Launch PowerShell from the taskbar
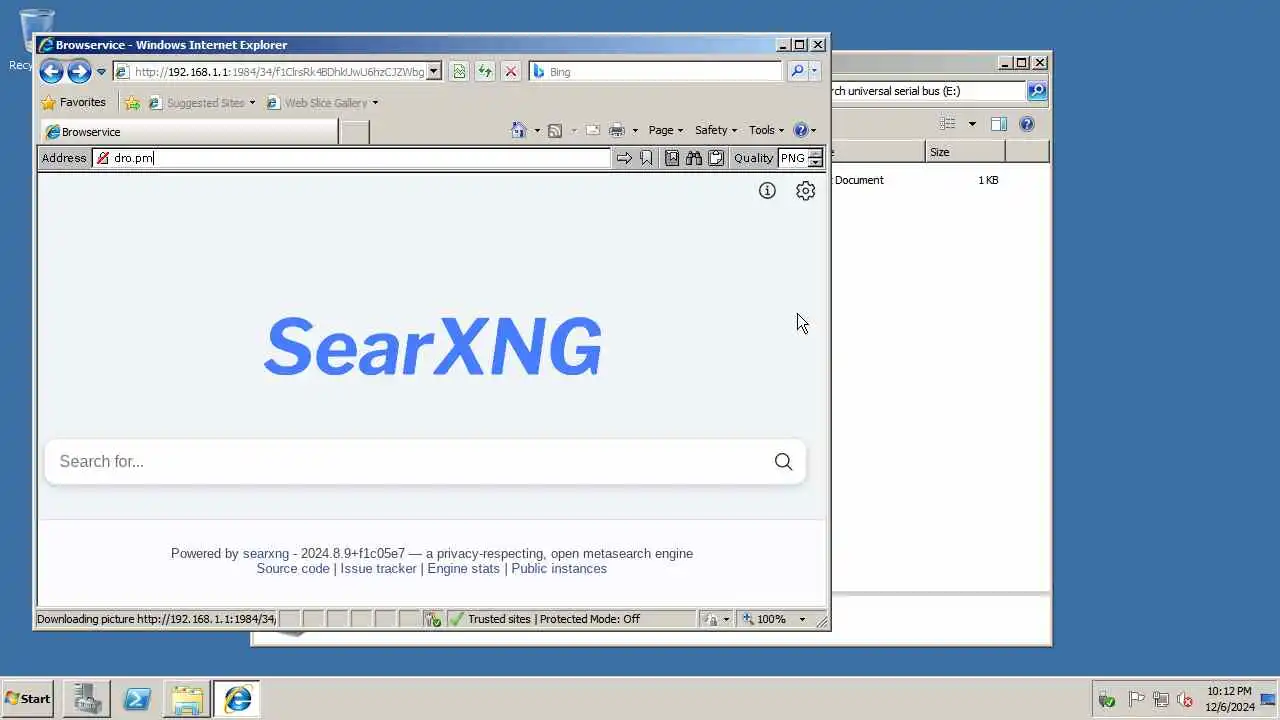Screen dimensions: 1280x720 pyautogui.click(x=137, y=699)
